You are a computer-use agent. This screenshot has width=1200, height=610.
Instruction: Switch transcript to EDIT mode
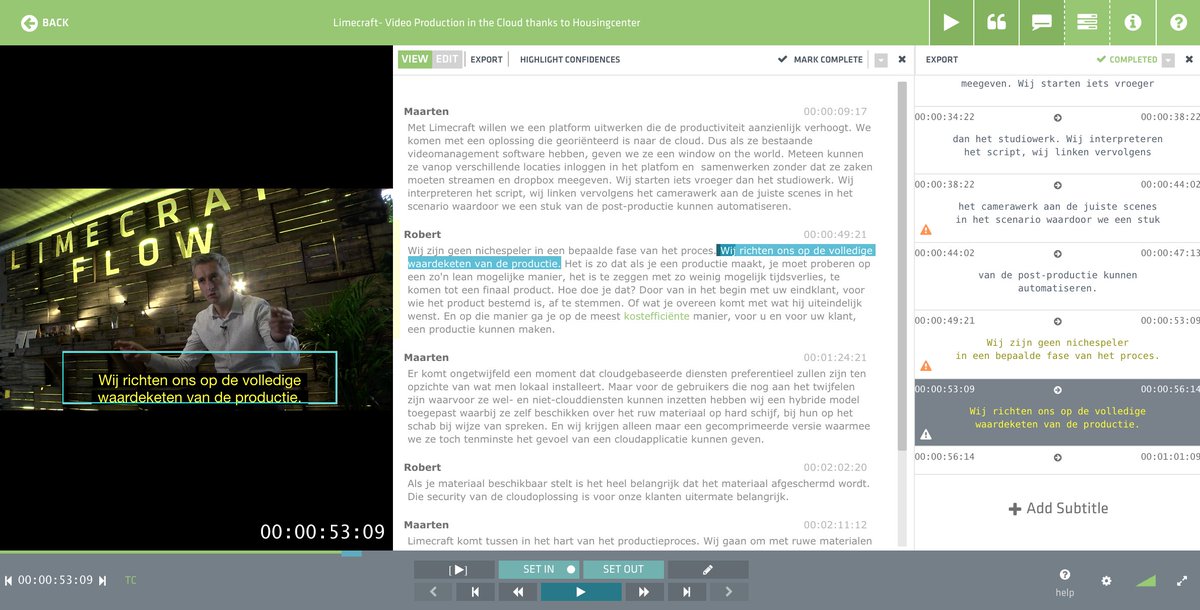447,59
